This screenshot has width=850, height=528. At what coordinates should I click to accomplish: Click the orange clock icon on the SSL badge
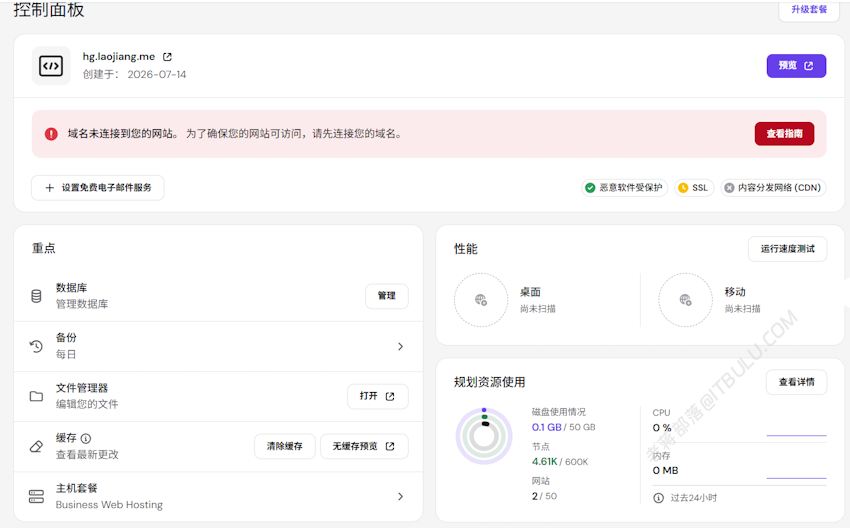point(683,188)
